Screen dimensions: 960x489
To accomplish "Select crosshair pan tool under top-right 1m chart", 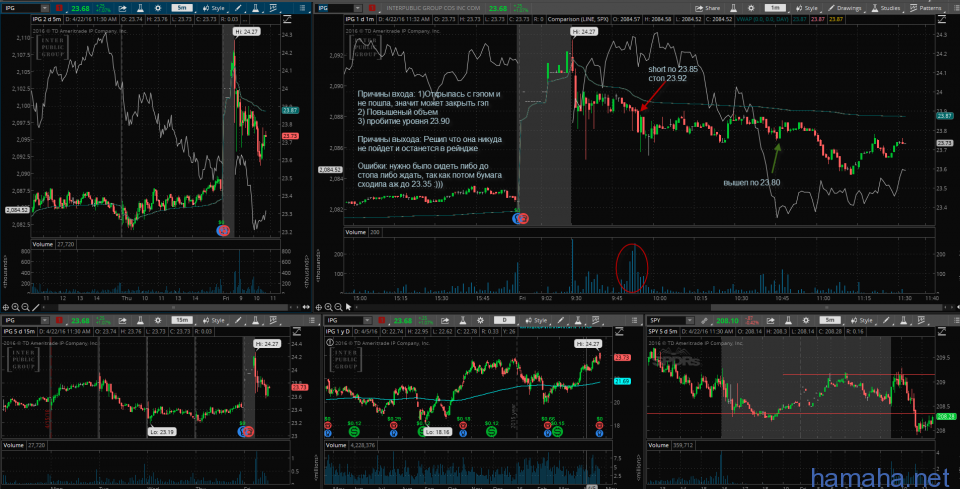I will click(318, 307).
